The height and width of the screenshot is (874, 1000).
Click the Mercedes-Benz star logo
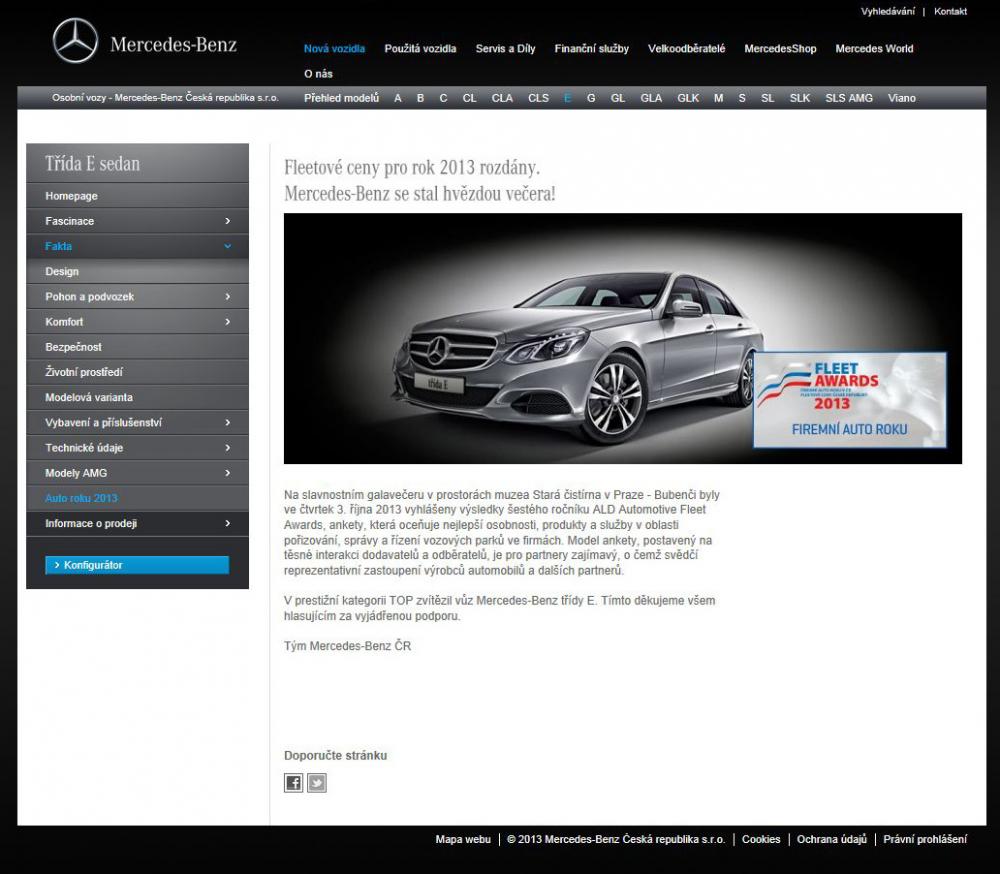[x=75, y=41]
